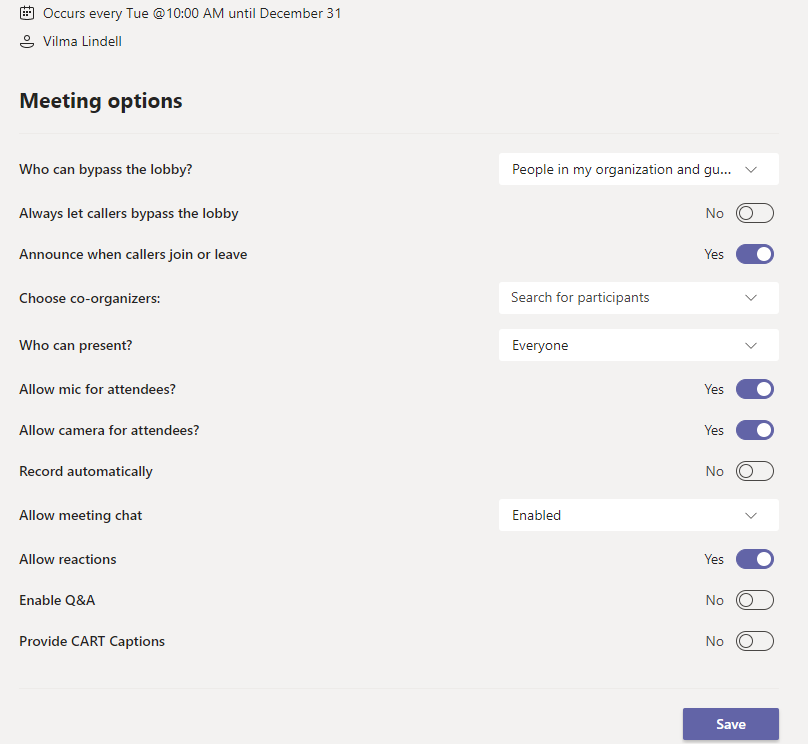The height and width of the screenshot is (744, 808).
Task: Toggle off Allow camera for attendees
Action: pos(754,430)
